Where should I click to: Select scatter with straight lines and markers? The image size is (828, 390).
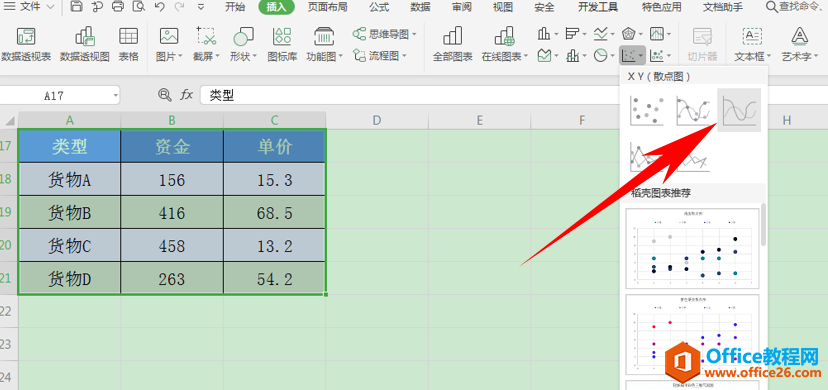coord(646,156)
